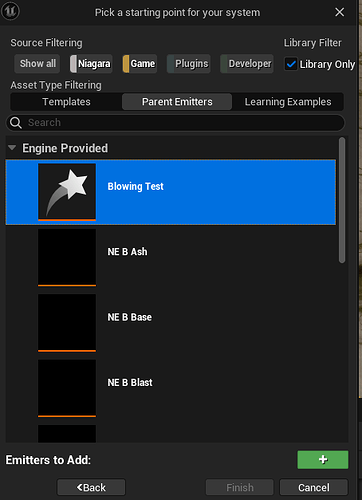Select the NE B Base thumbnail

click(67, 322)
